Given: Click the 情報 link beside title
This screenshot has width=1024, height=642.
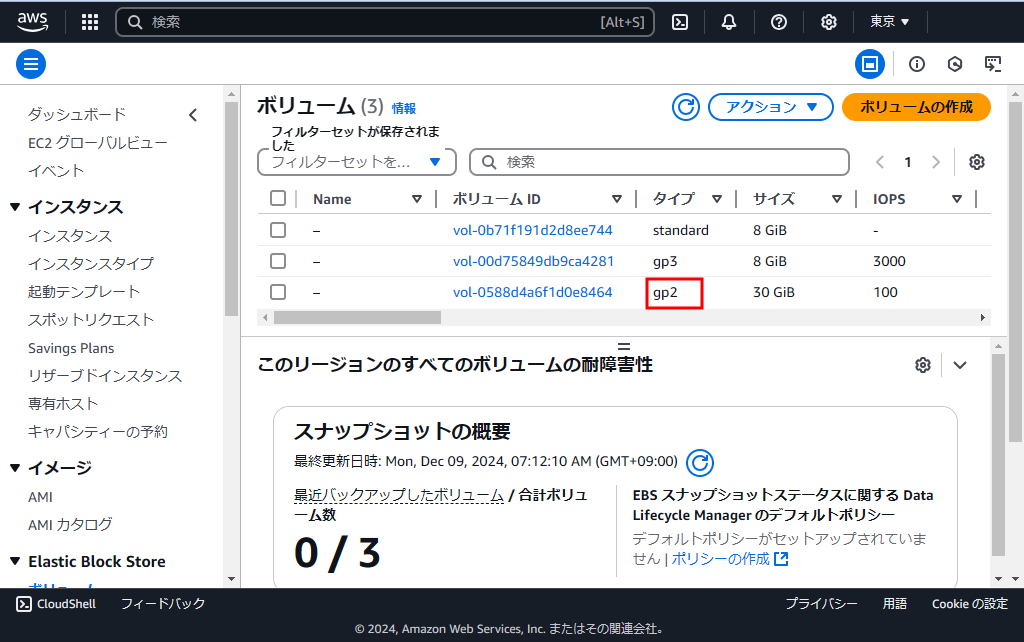Looking at the screenshot, I should point(404,108).
